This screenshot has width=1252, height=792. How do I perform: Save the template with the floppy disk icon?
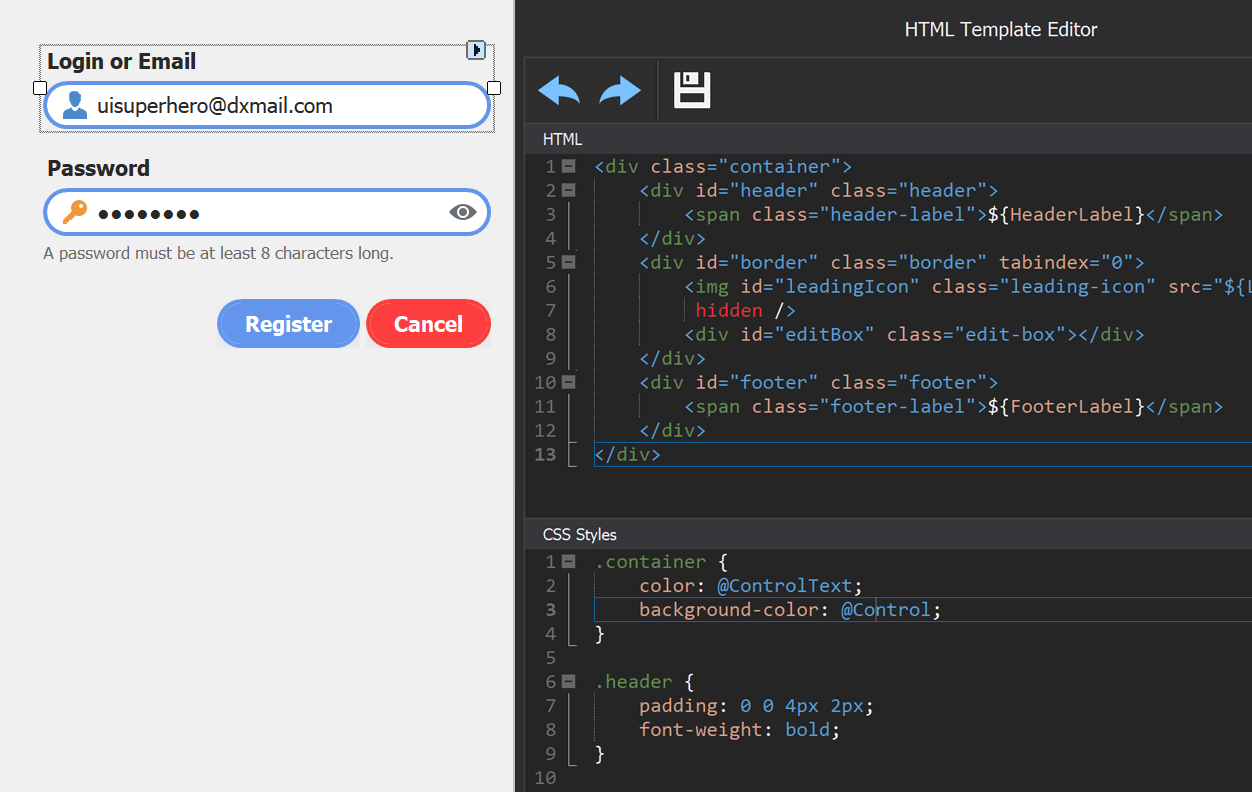click(x=692, y=90)
